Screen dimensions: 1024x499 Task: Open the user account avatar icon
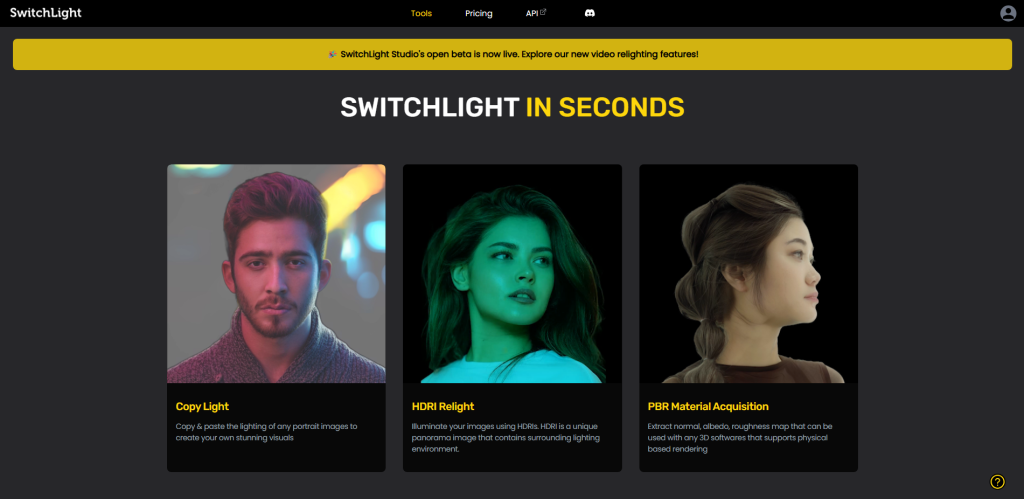pyautogui.click(x=1008, y=13)
